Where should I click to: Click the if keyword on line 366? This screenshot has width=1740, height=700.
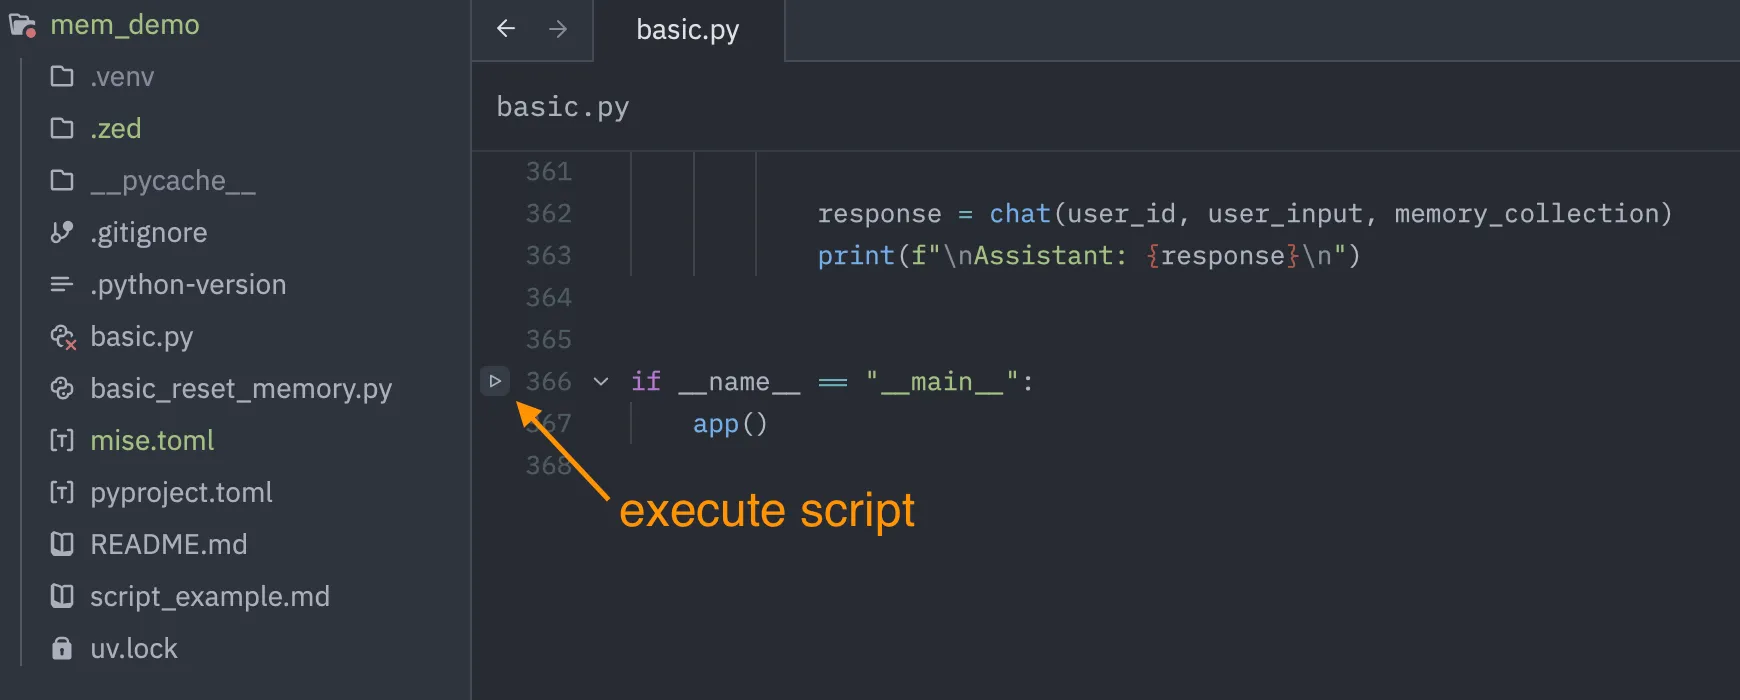[646, 382]
